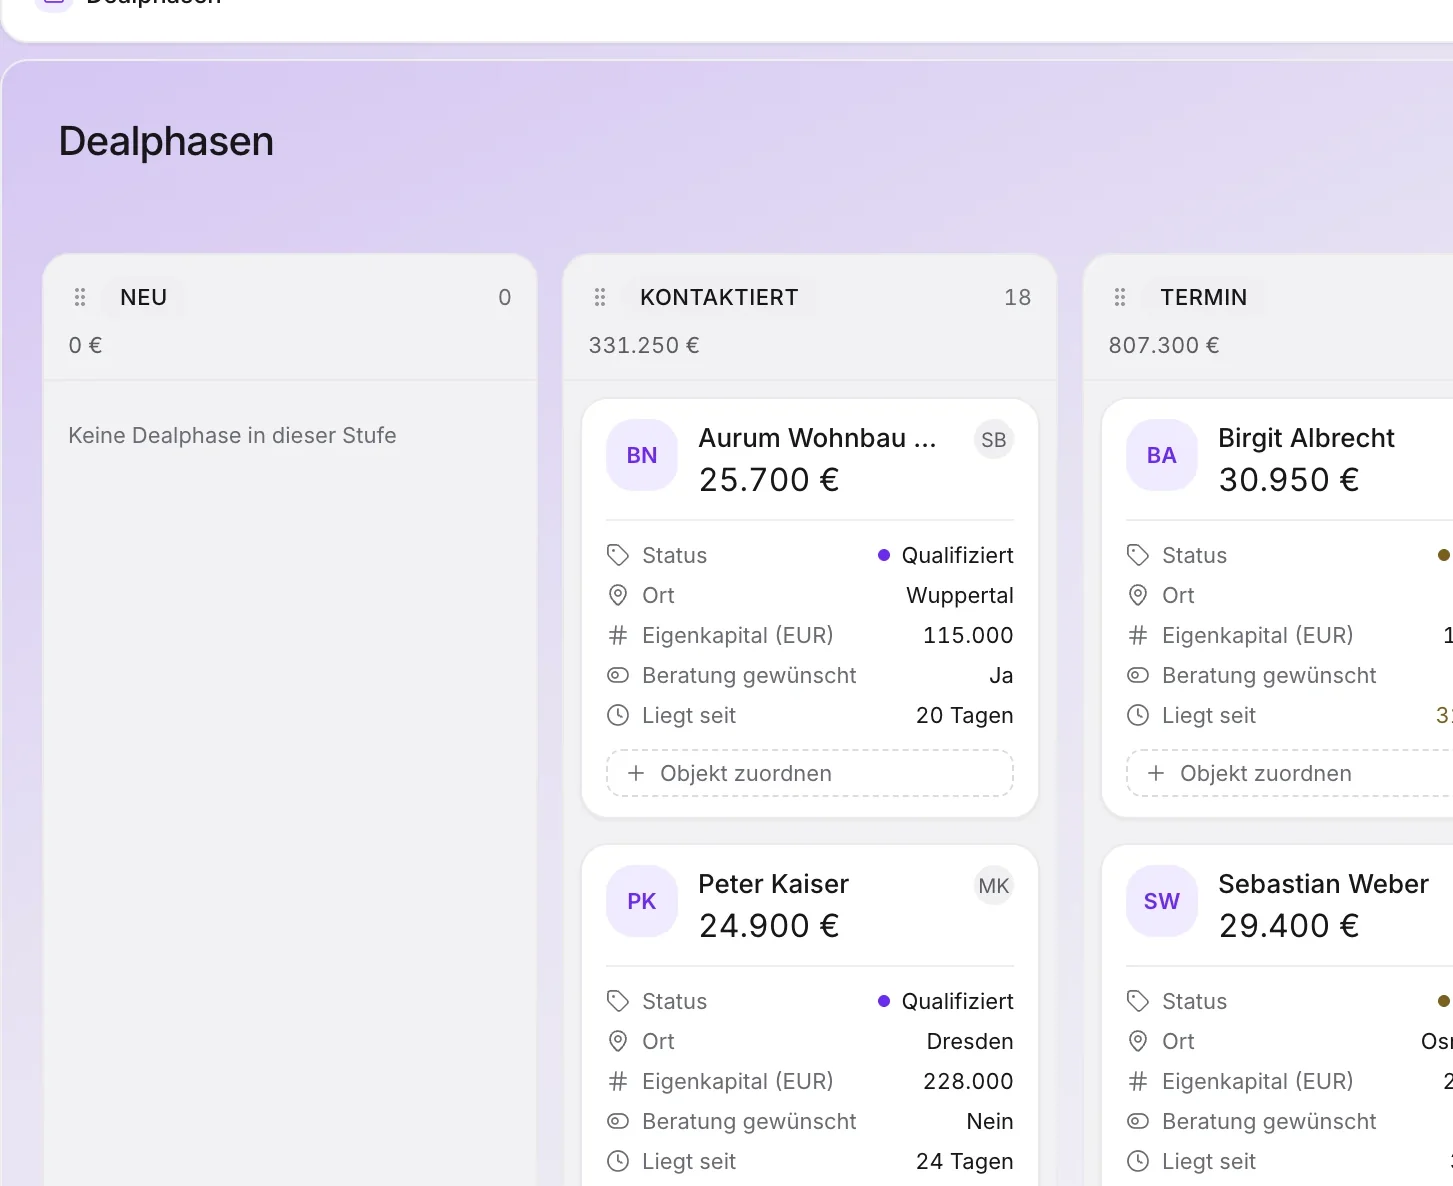This screenshot has height=1186, width=1453.
Task: Click the Nein value for Beratung gewünscht
Action: pos(990,1121)
